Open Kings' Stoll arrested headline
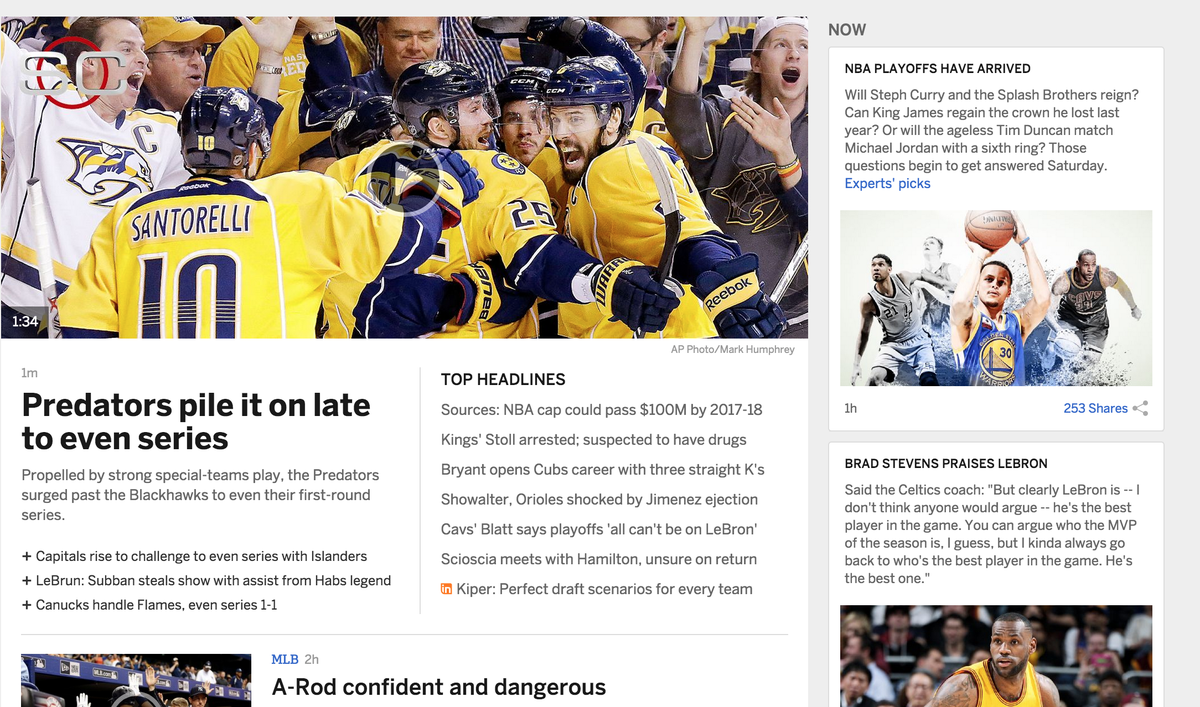1200x707 pixels. 593,439
